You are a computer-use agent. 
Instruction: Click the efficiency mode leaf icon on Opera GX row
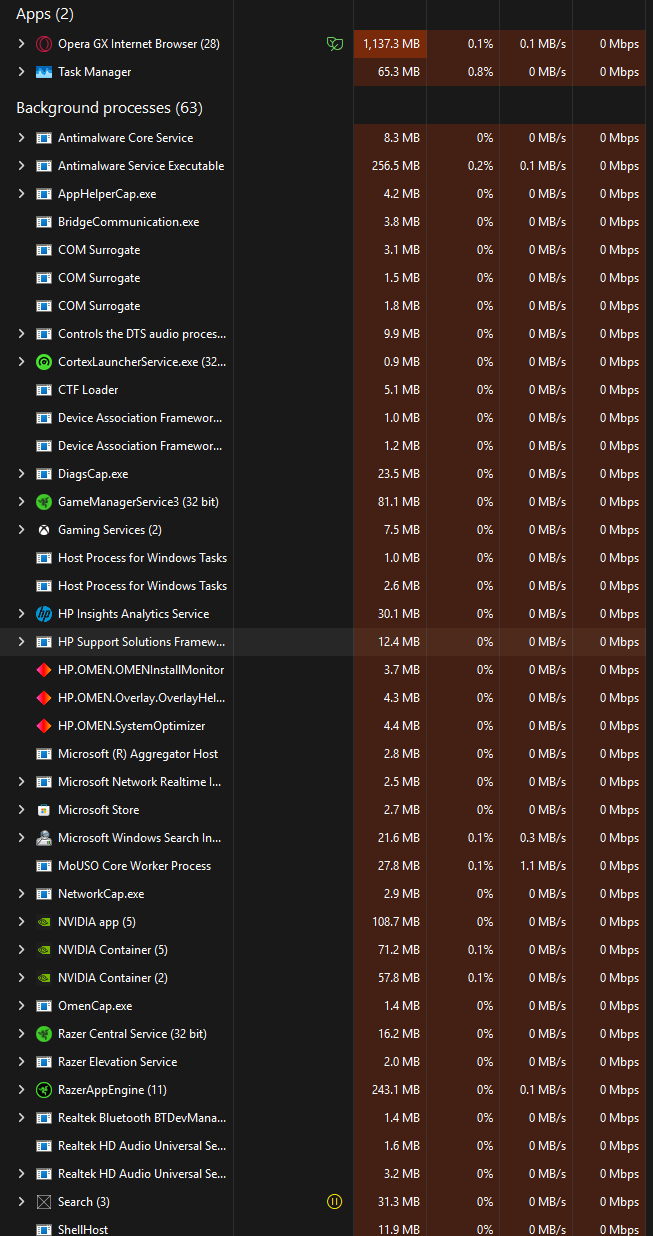(x=335, y=44)
